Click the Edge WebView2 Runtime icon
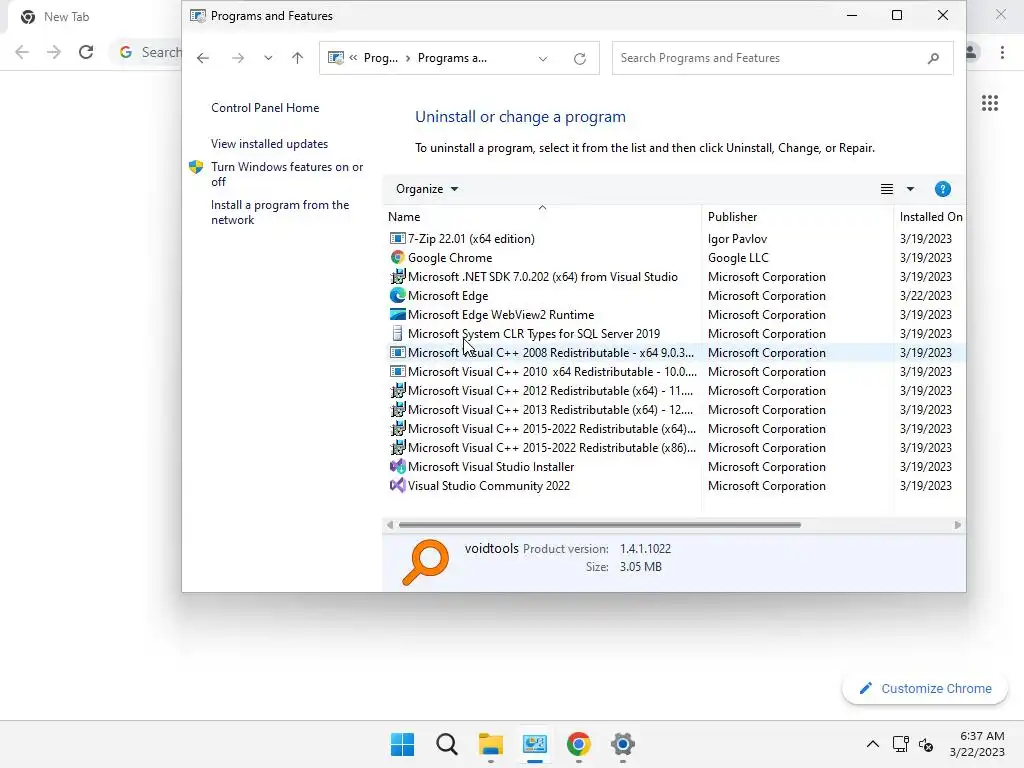 [397, 314]
